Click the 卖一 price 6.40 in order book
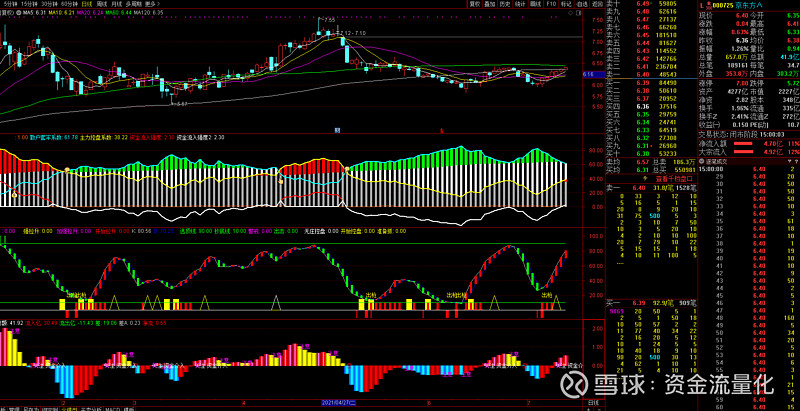The width and height of the screenshot is (800, 411). coord(642,75)
